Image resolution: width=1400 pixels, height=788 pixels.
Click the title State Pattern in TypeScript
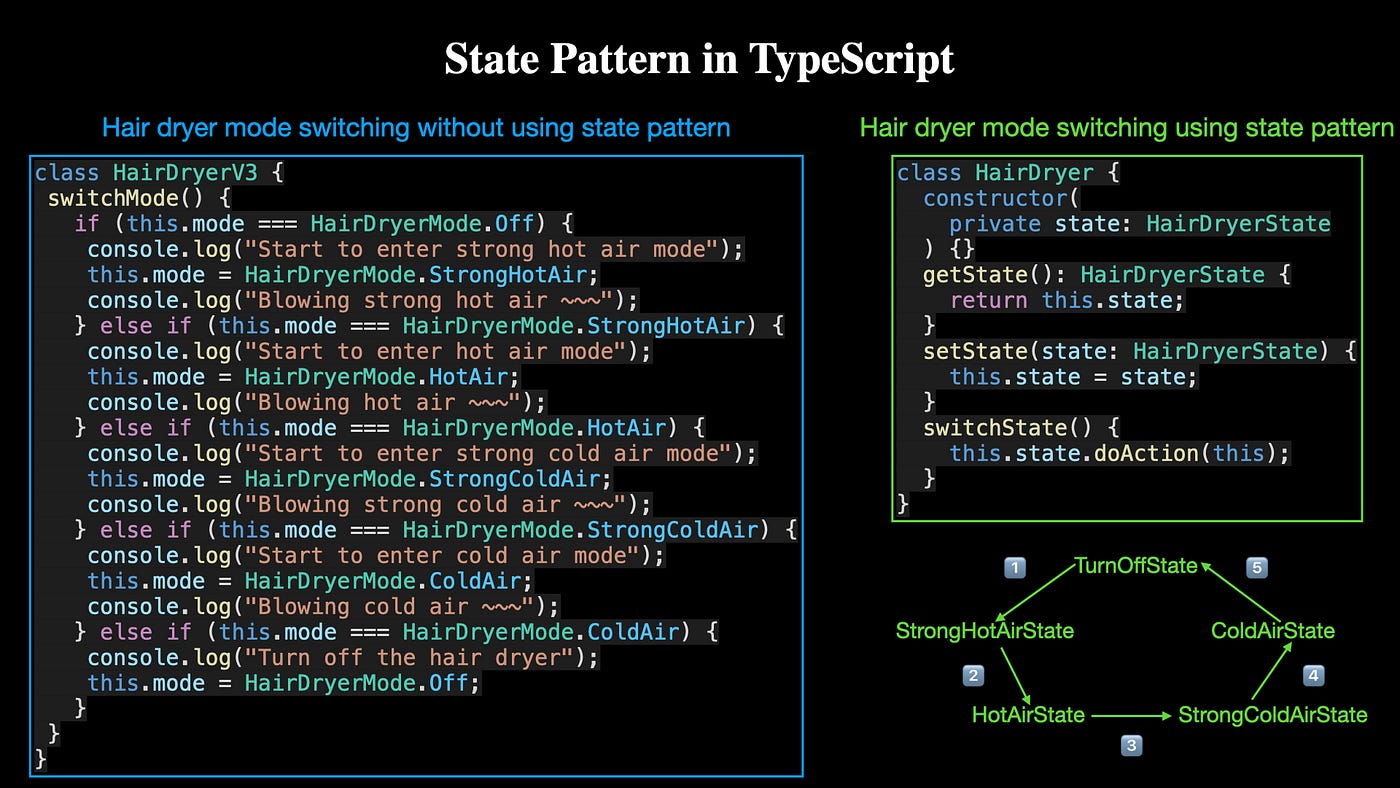(700, 58)
